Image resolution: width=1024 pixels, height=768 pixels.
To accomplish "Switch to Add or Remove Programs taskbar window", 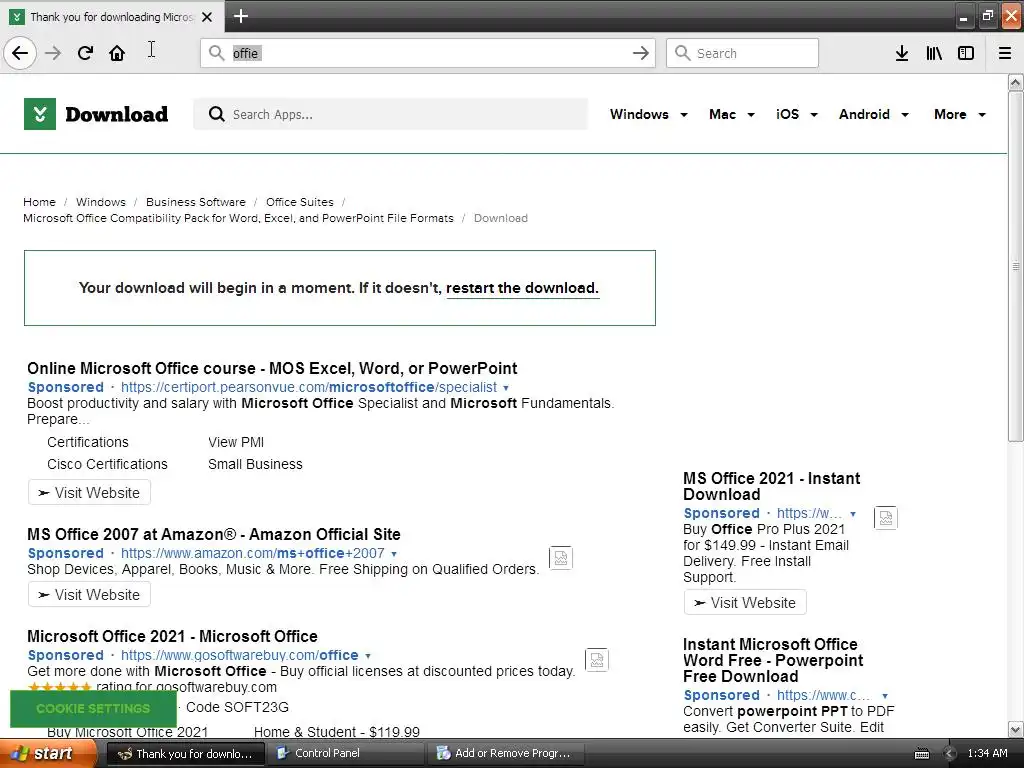I will click(x=505, y=754).
